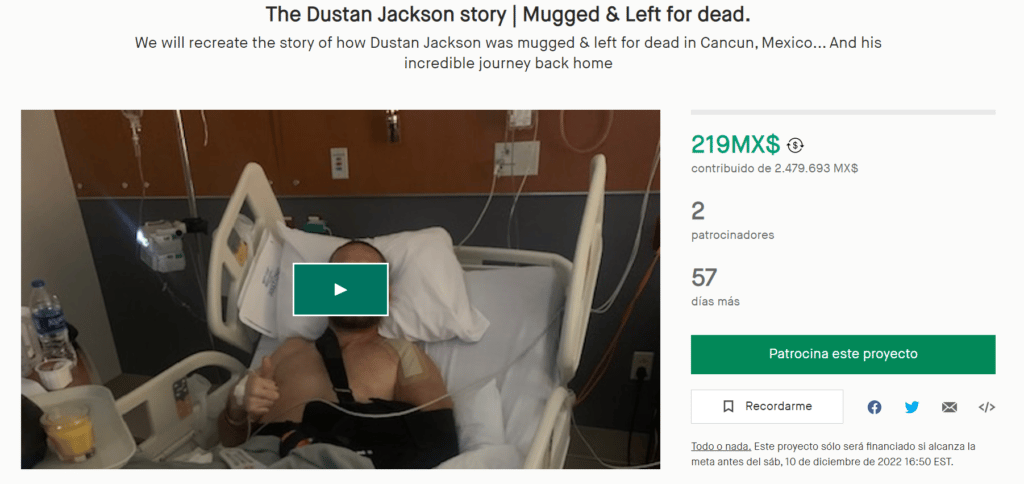
Task: Click the backer count number 2
Action: pos(697,212)
